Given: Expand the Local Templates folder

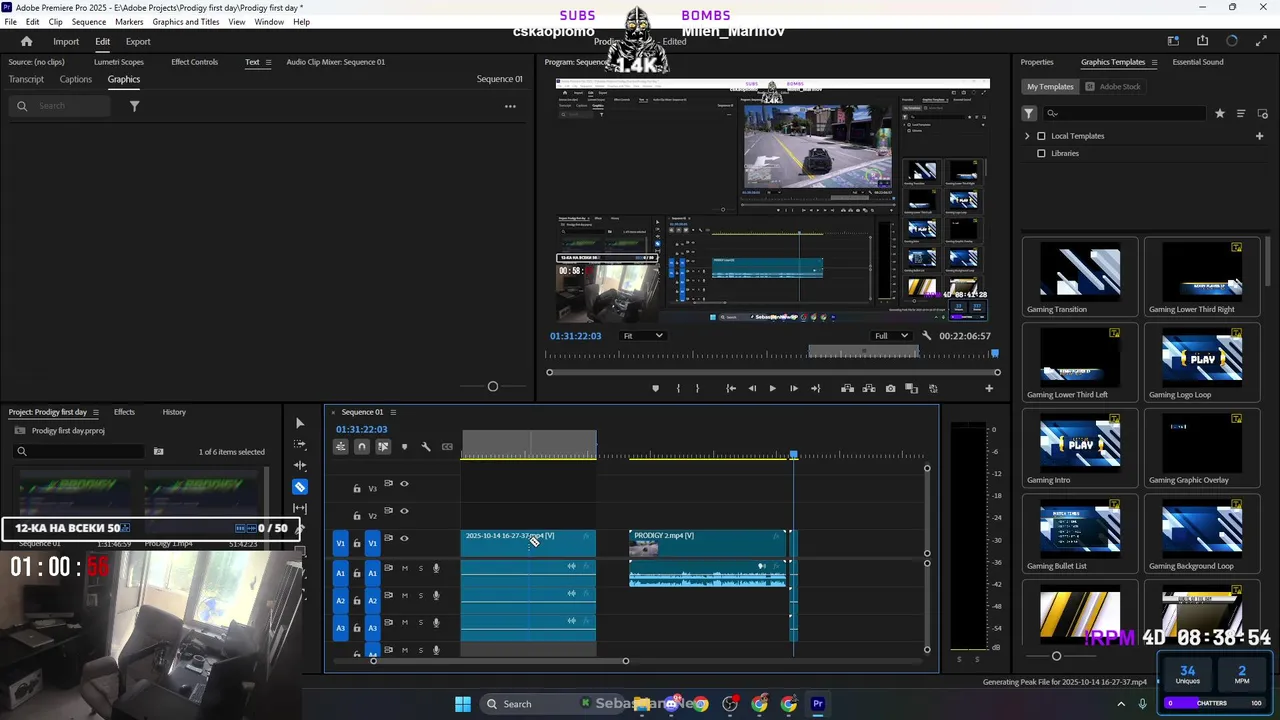Looking at the screenshot, I should pyautogui.click(x=1027, y=136).
